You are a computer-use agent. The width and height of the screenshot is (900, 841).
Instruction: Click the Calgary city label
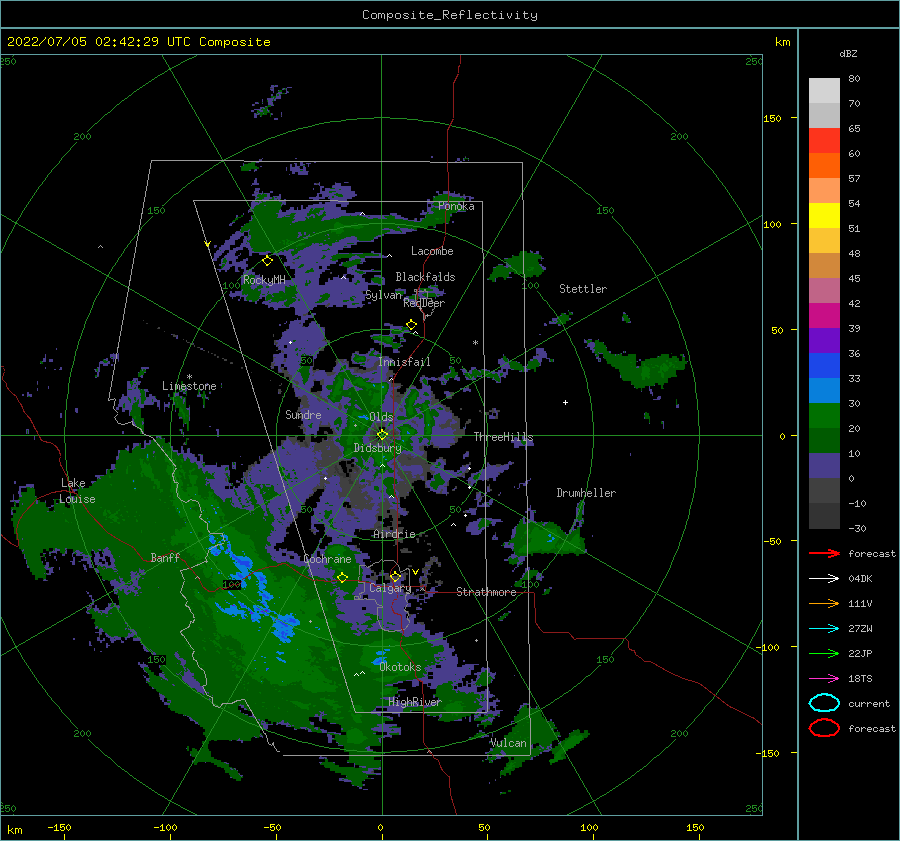pos(390,588)
